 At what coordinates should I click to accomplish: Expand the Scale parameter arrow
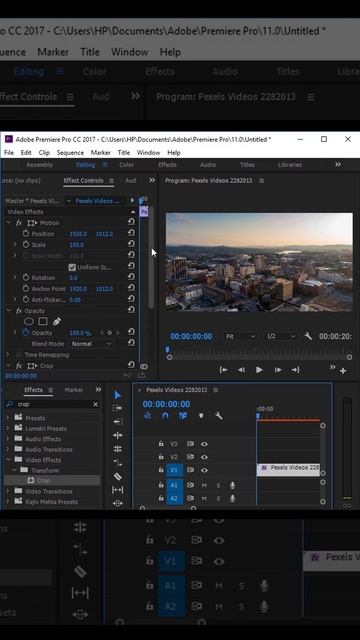click(x=15, y=244)
